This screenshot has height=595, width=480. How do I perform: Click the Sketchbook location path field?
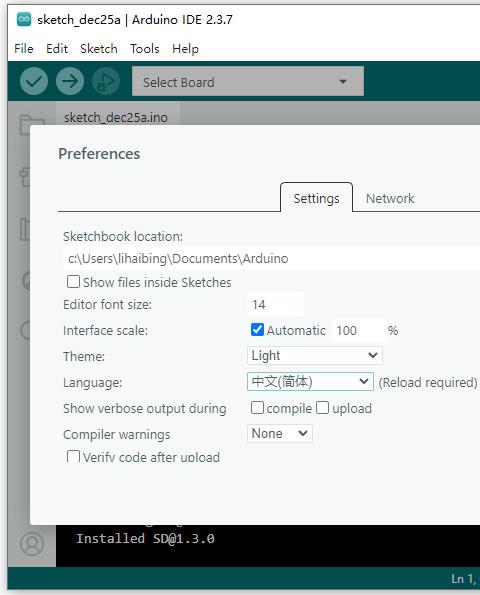(271, 258)
